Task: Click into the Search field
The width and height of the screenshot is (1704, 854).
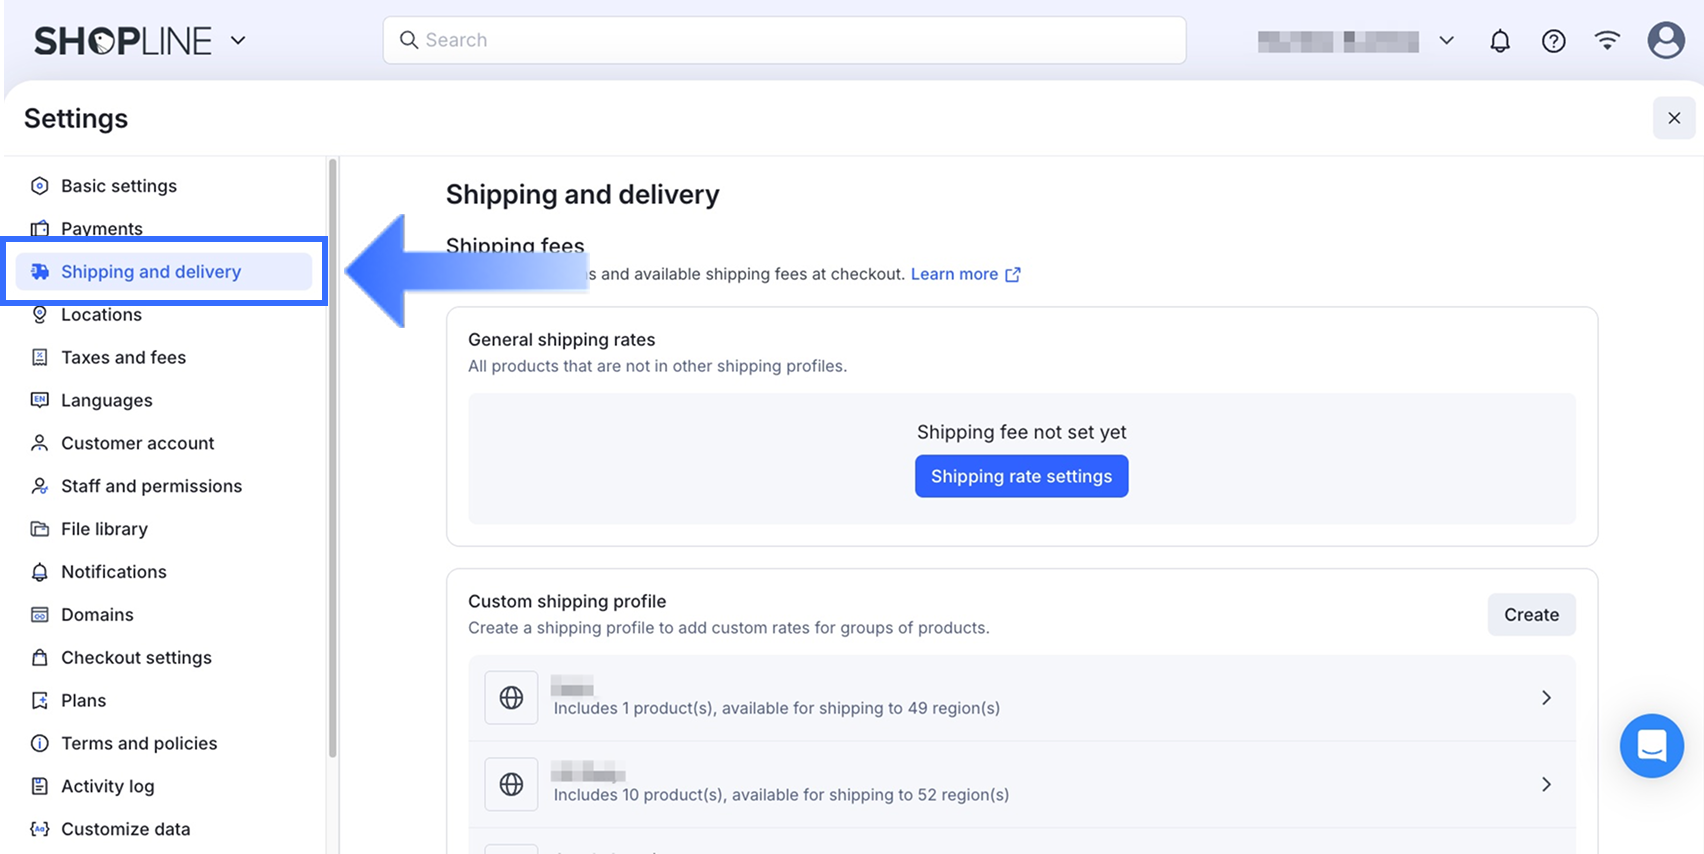Action: click(784, 40)
